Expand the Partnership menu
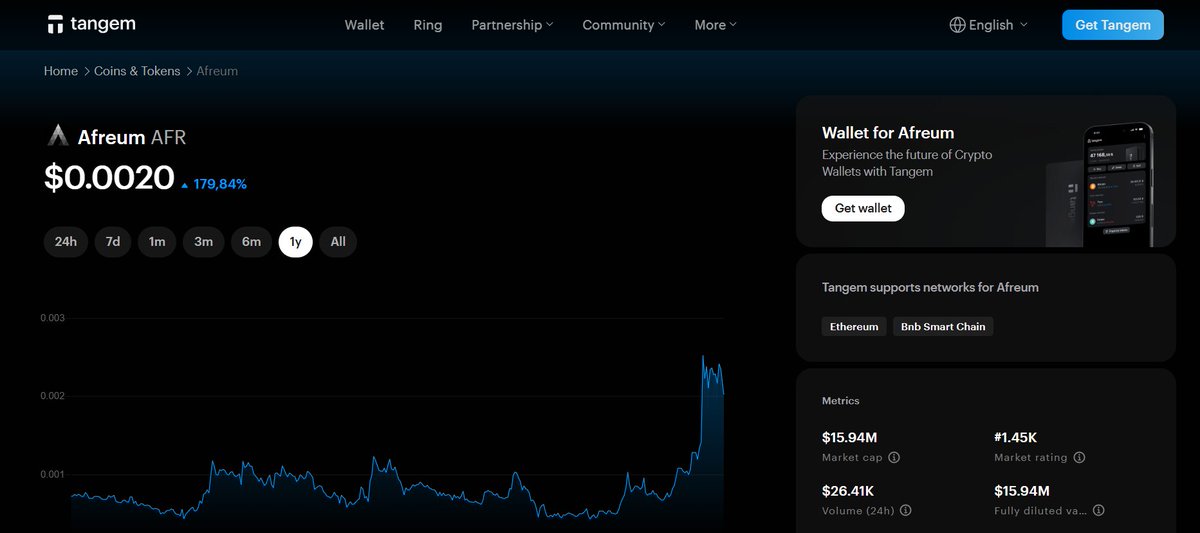The width and height of the screenshot is (1200, 533). tap(512, 25)
